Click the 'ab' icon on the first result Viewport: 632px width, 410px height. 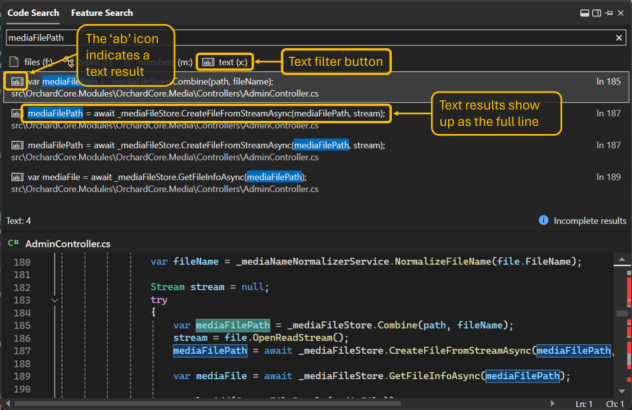[16, 81]
